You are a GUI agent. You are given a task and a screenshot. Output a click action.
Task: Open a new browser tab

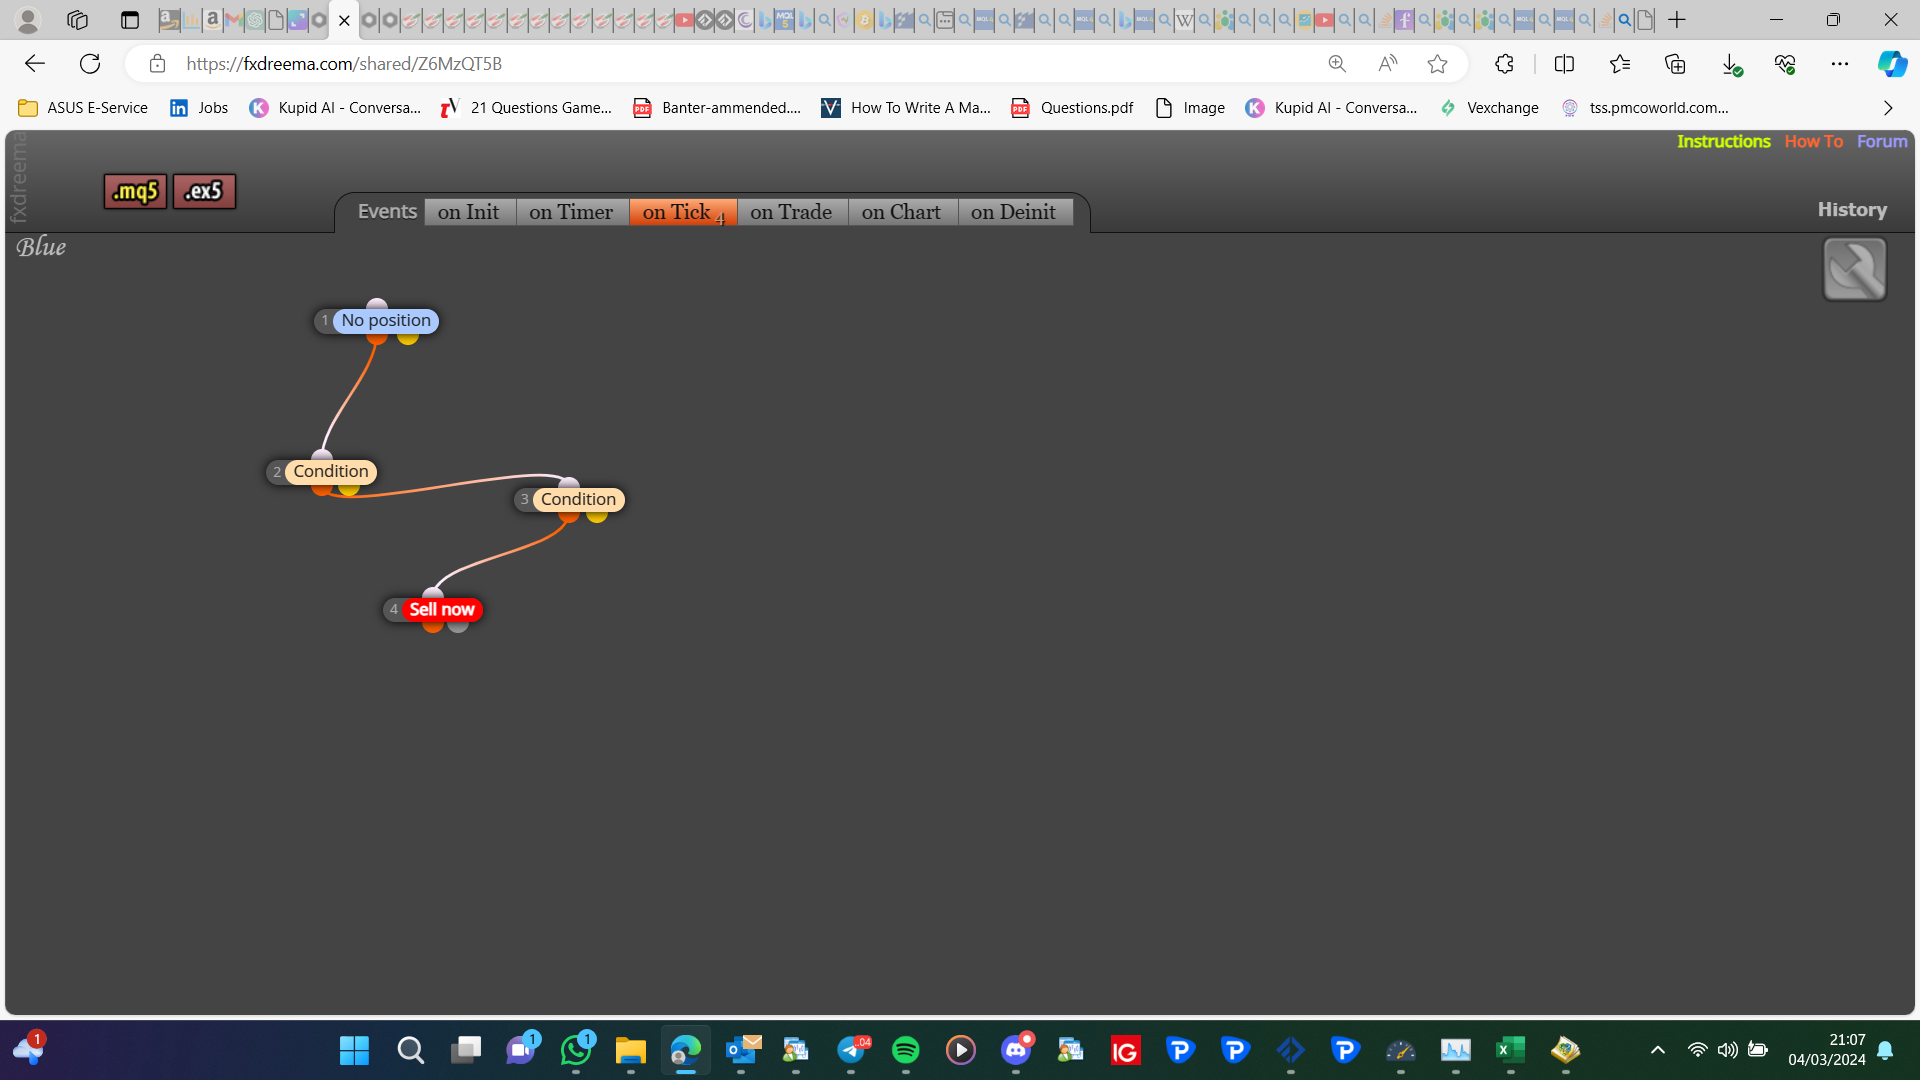(1677, 20)
